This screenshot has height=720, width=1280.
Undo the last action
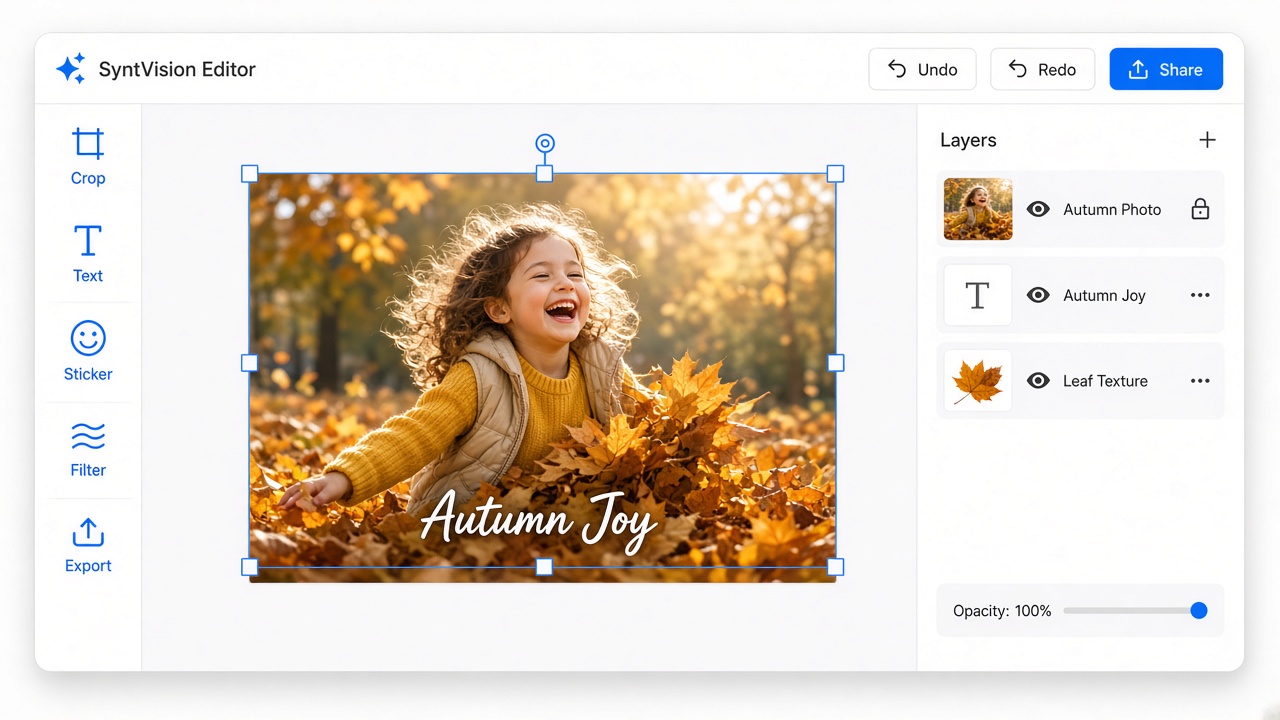pos(922,69)
